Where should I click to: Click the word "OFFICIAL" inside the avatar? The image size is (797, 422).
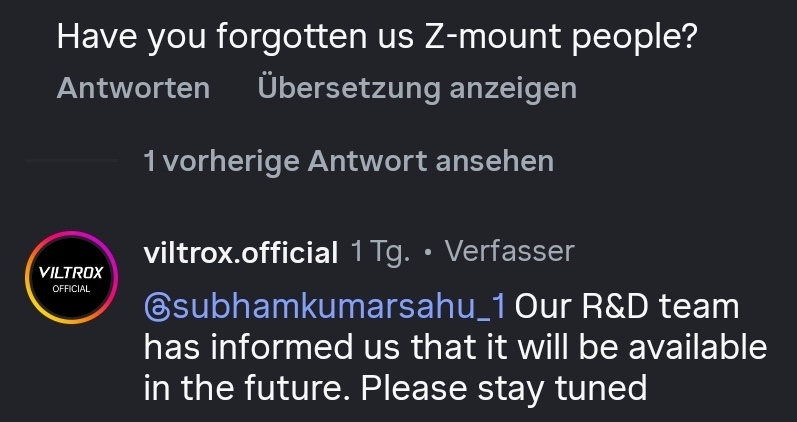(65, 288)
